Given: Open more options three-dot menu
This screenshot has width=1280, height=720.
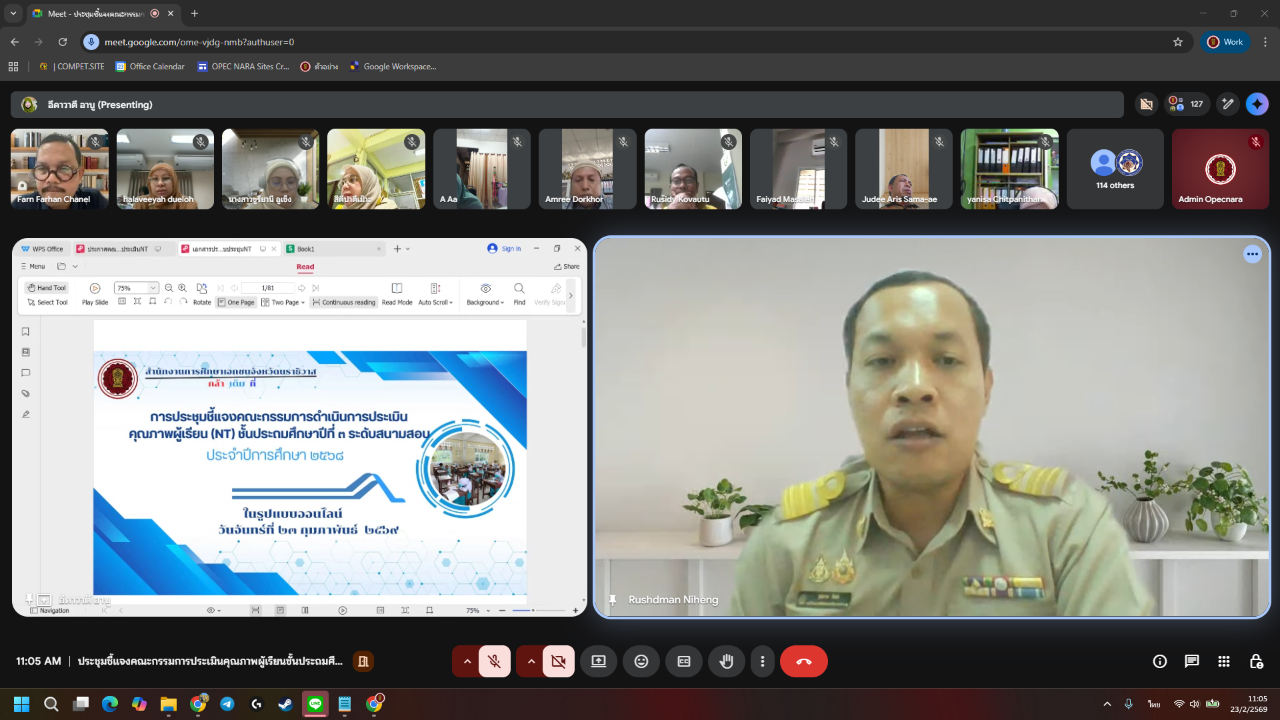Looking at the screenshot, I should 763,661.
